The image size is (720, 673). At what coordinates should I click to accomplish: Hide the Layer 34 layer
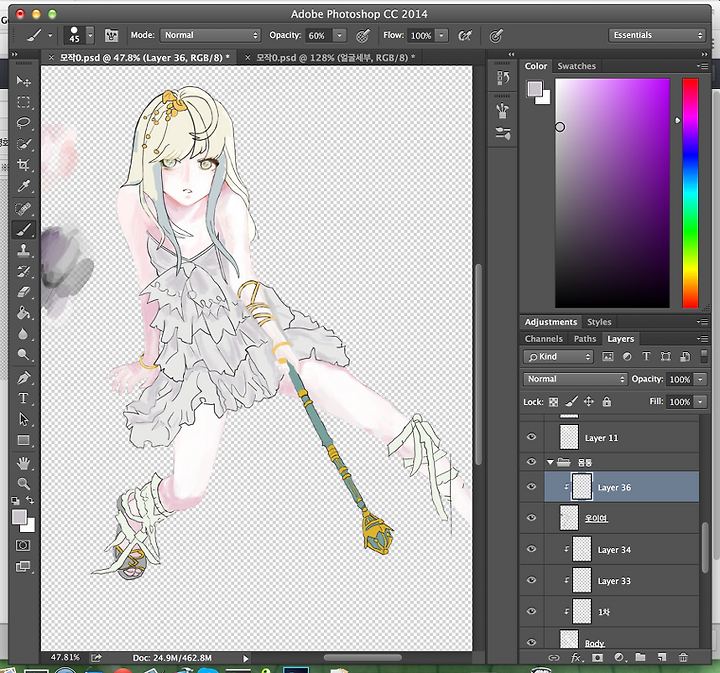[x=531, y=549]
